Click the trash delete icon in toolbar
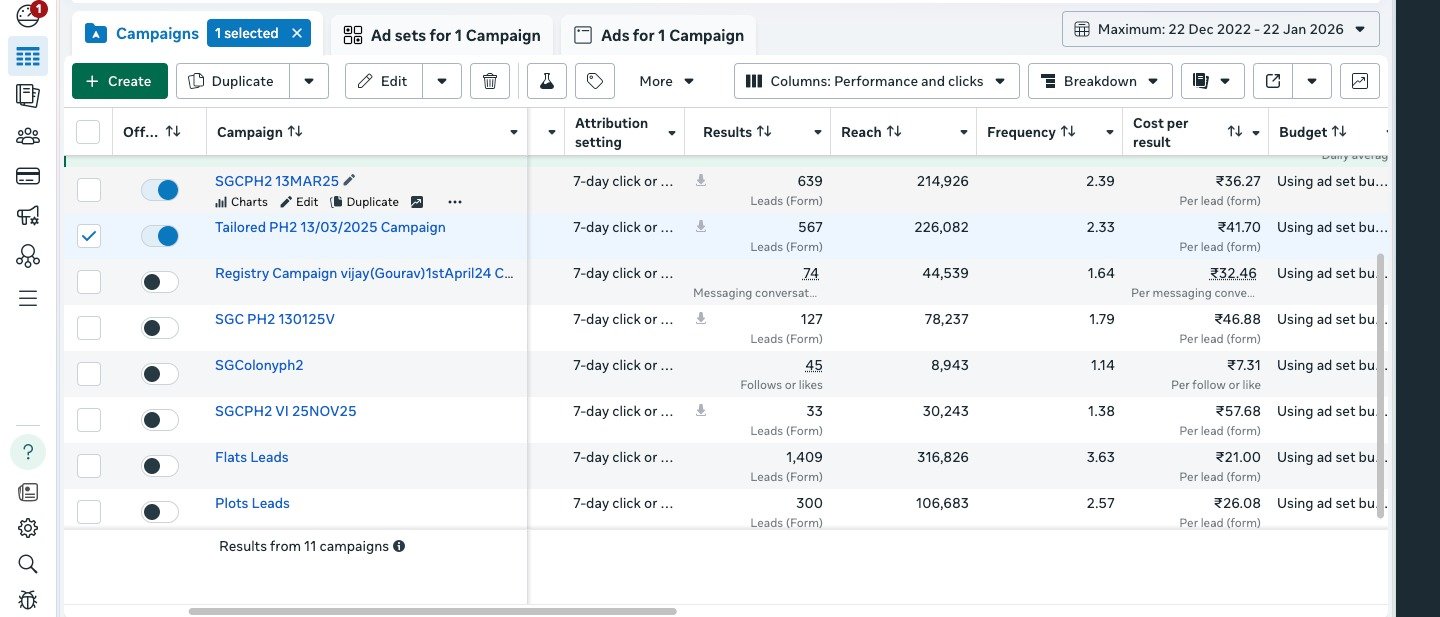 coord(489,81)
